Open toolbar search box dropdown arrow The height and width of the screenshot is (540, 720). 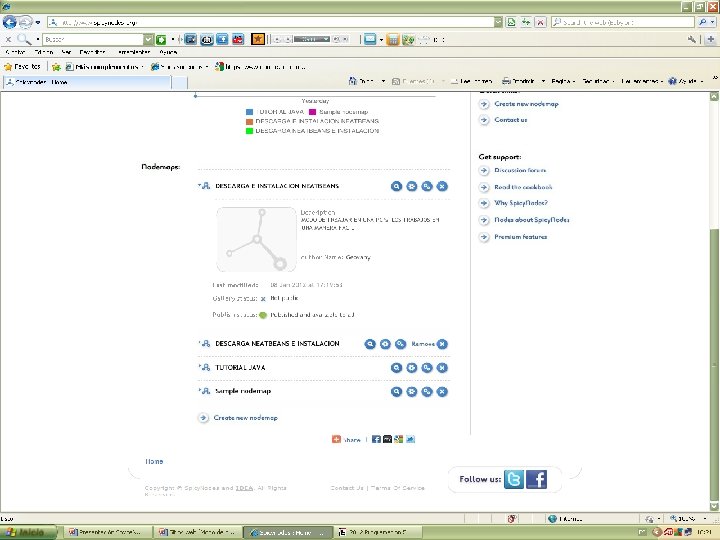coord(148,39)
